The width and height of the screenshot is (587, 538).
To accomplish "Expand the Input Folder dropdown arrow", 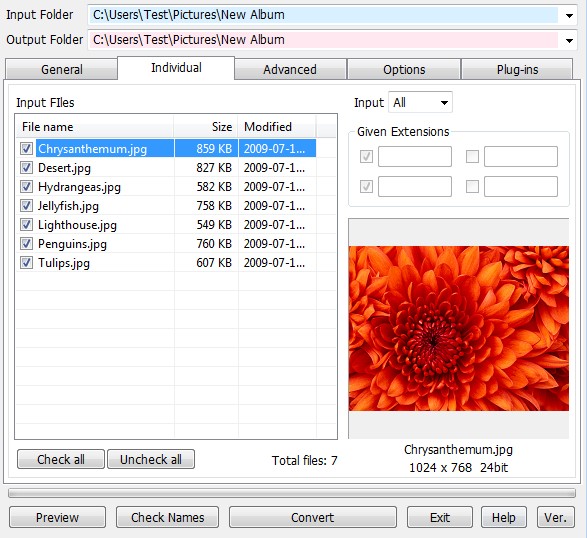I will click(x=569, y=16).
